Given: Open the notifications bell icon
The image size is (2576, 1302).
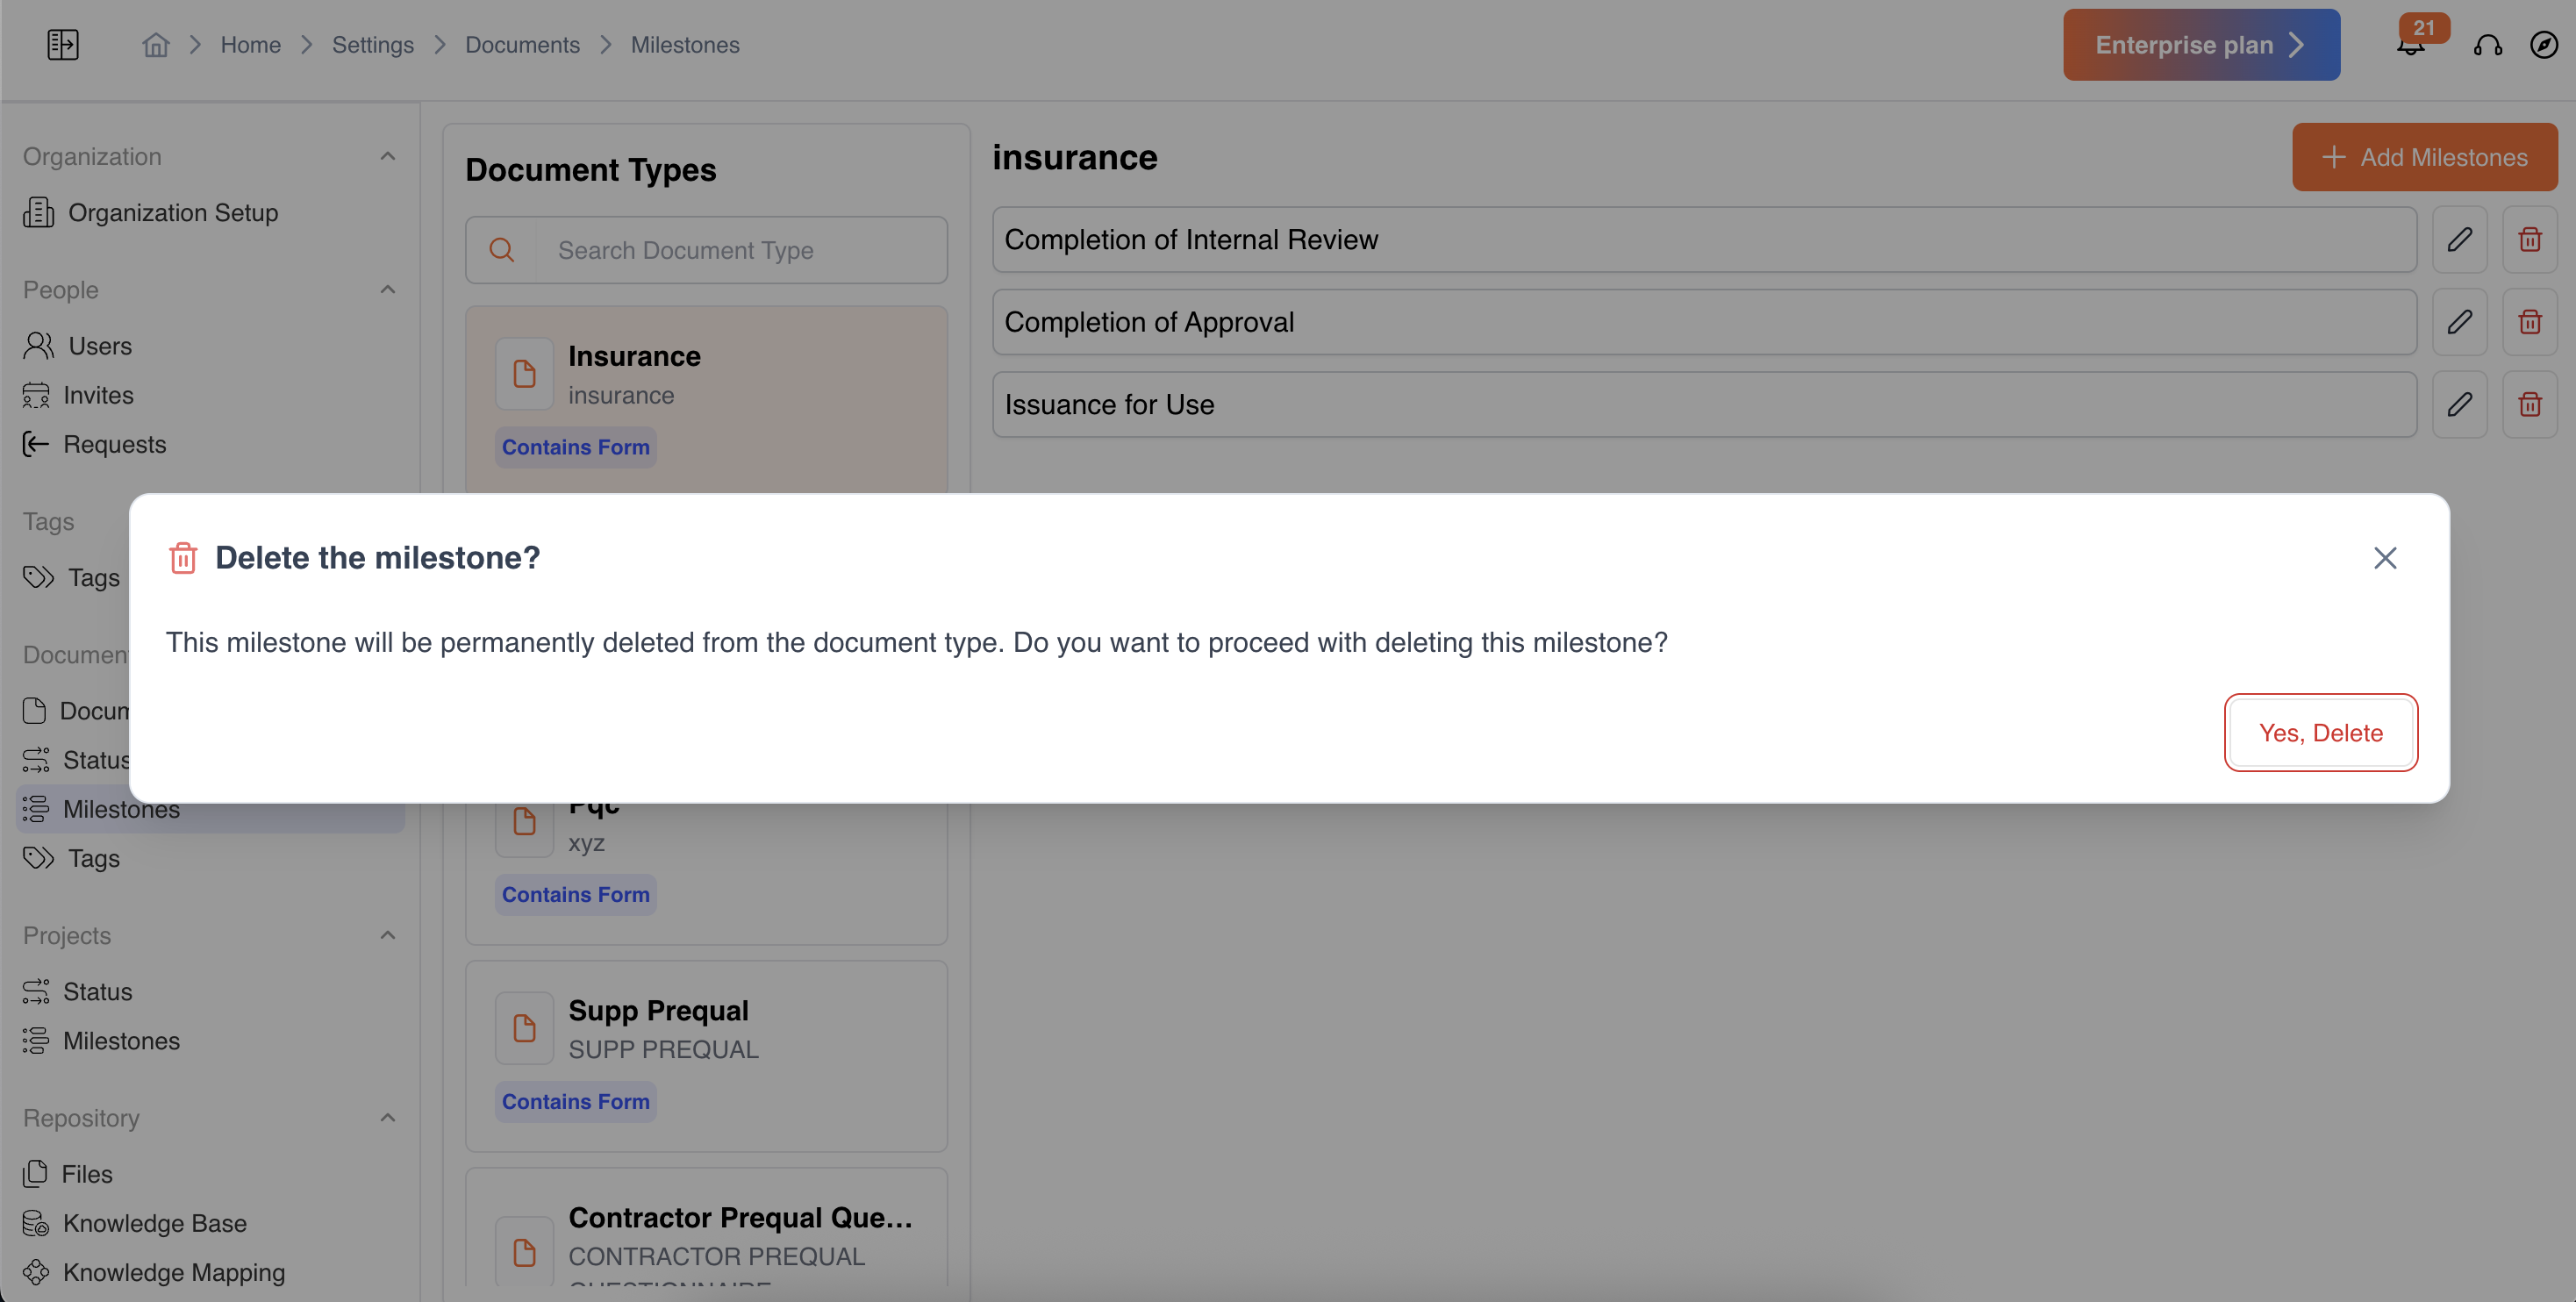Looking at the screenshot, I should (2410, 46).
